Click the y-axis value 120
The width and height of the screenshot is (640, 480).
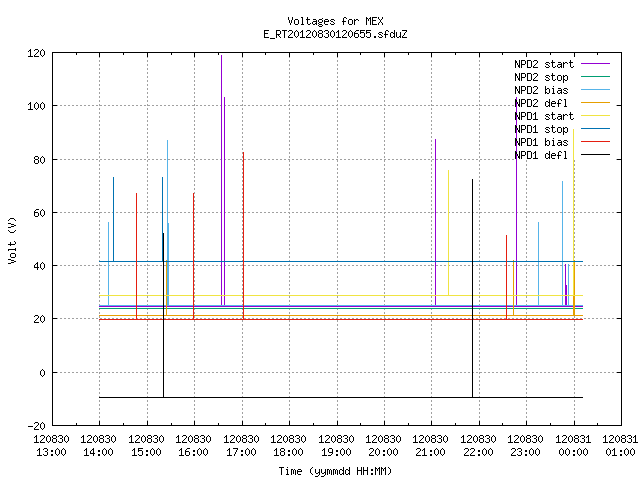(x=36, y=53)
